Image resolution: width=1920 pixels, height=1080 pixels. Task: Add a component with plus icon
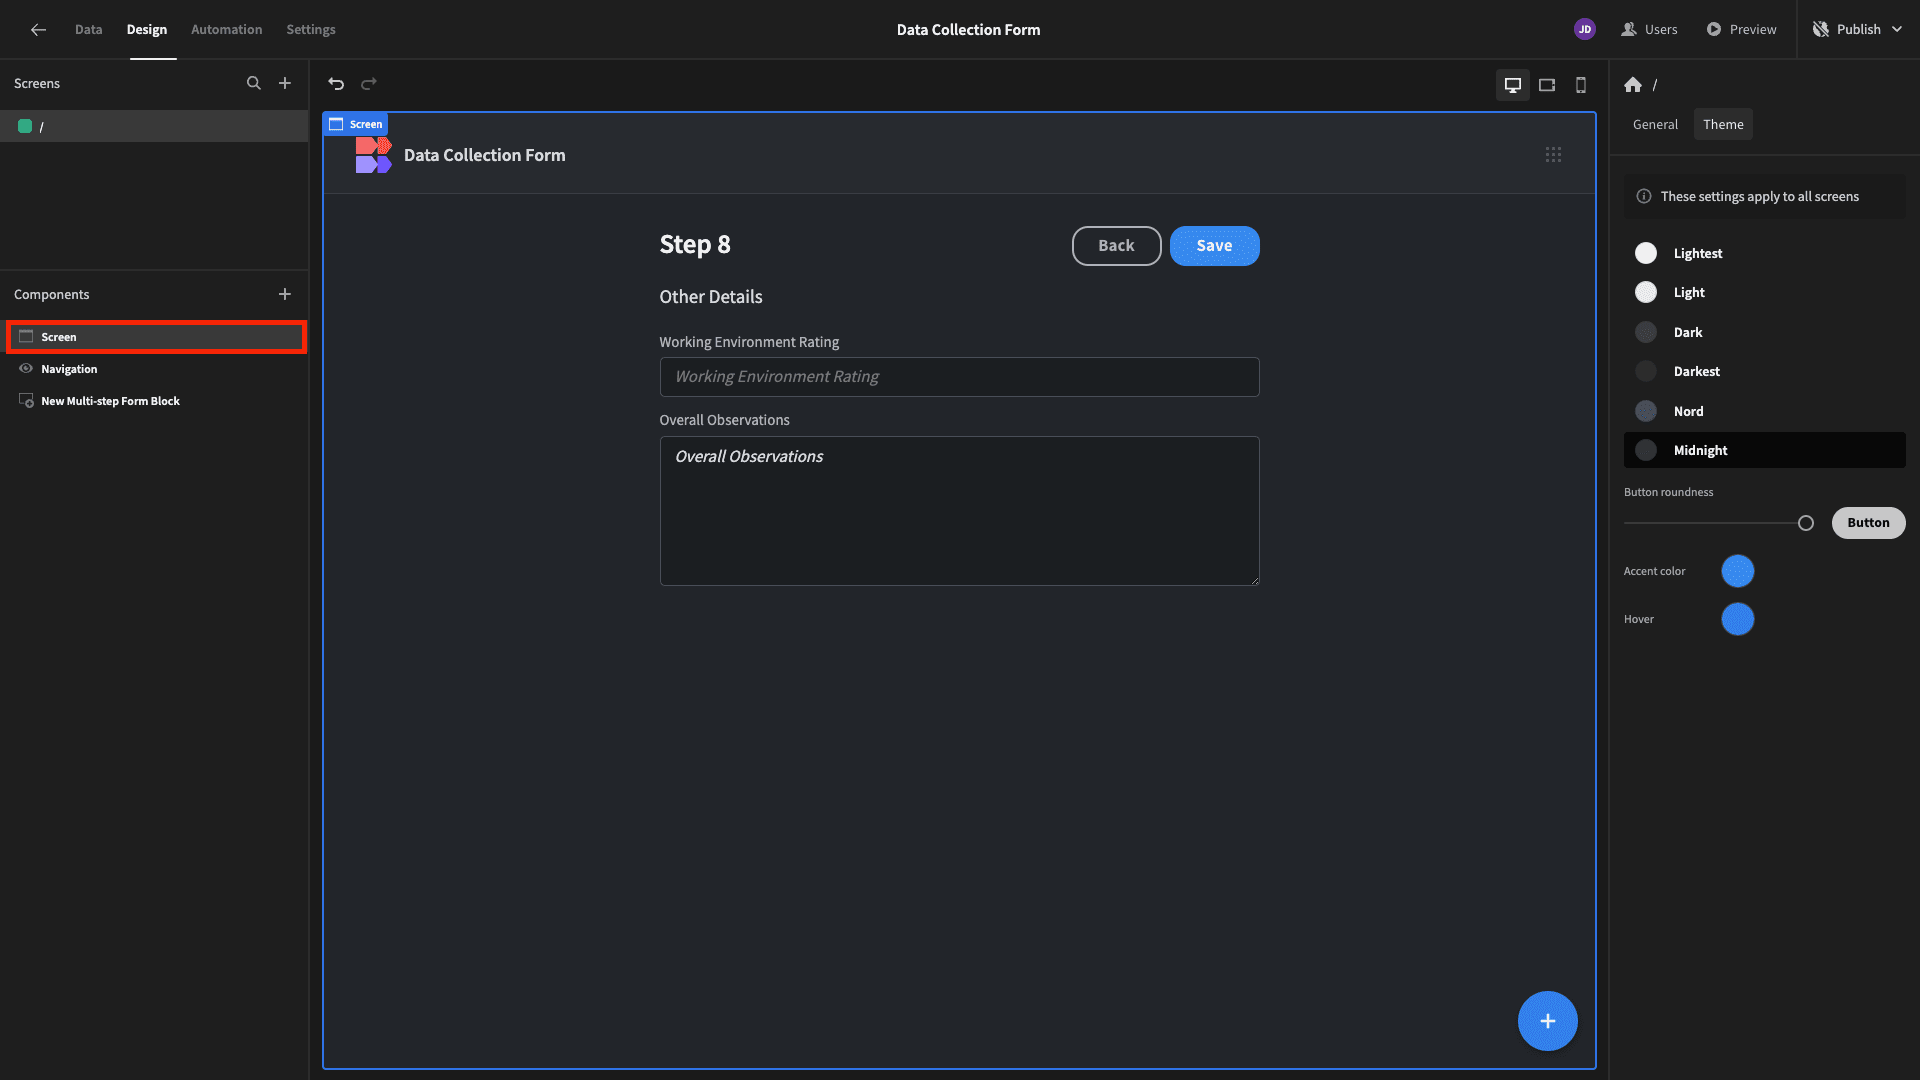pyautogui.click(x=285, y=294)
